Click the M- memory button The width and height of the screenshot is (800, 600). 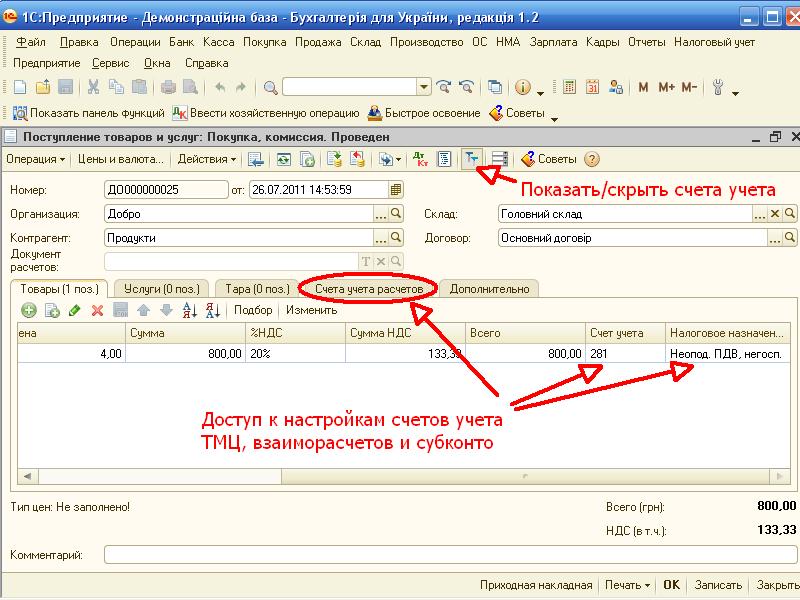click(689, 87)
